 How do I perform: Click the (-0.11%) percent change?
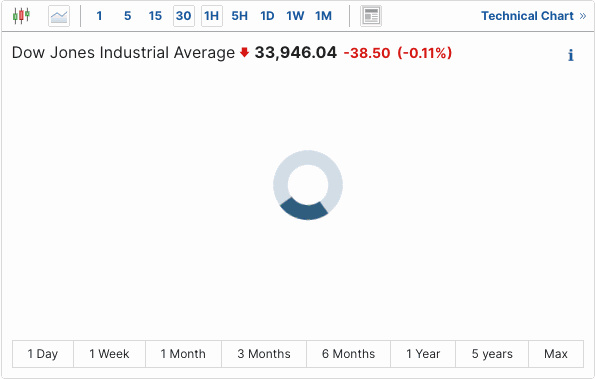[x=425, y=53]
